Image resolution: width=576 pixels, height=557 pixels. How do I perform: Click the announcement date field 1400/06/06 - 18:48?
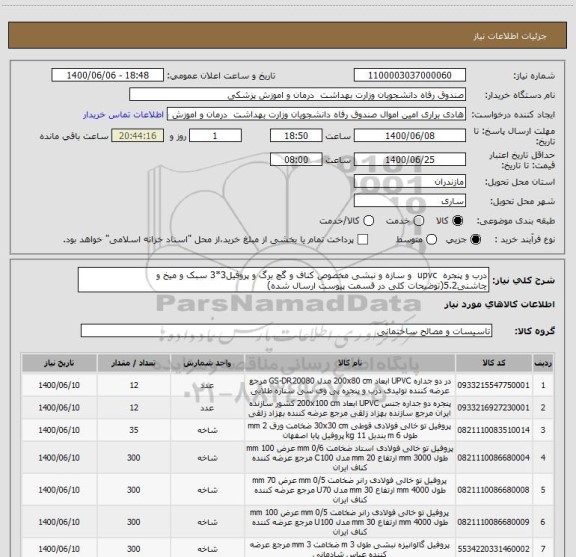pyautogui.click(x=108, y=75)
